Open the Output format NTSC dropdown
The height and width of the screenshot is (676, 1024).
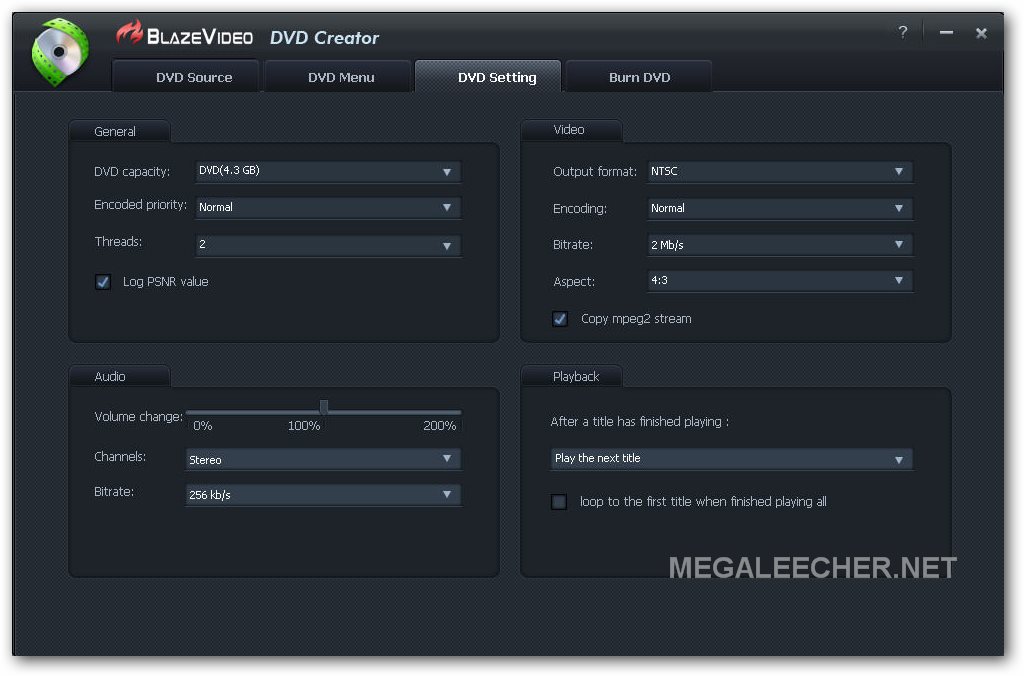coord(780,171)
